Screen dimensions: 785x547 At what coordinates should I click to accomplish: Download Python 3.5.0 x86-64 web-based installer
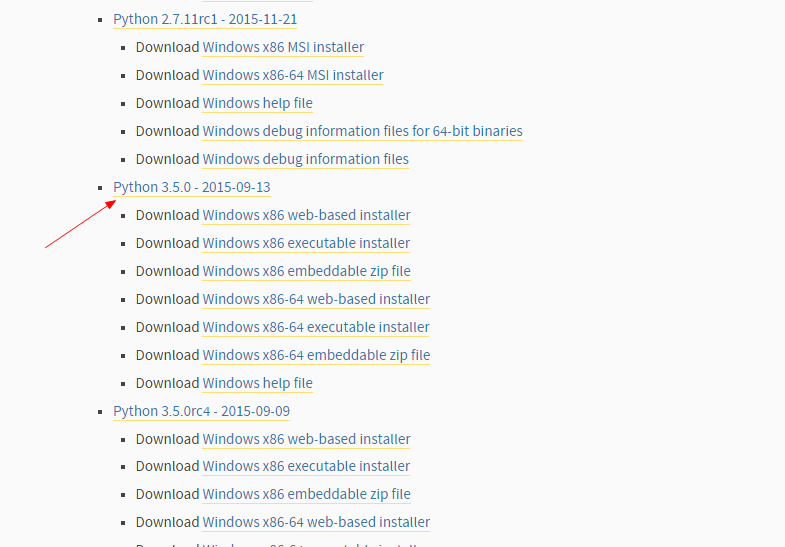click(316, 300)
